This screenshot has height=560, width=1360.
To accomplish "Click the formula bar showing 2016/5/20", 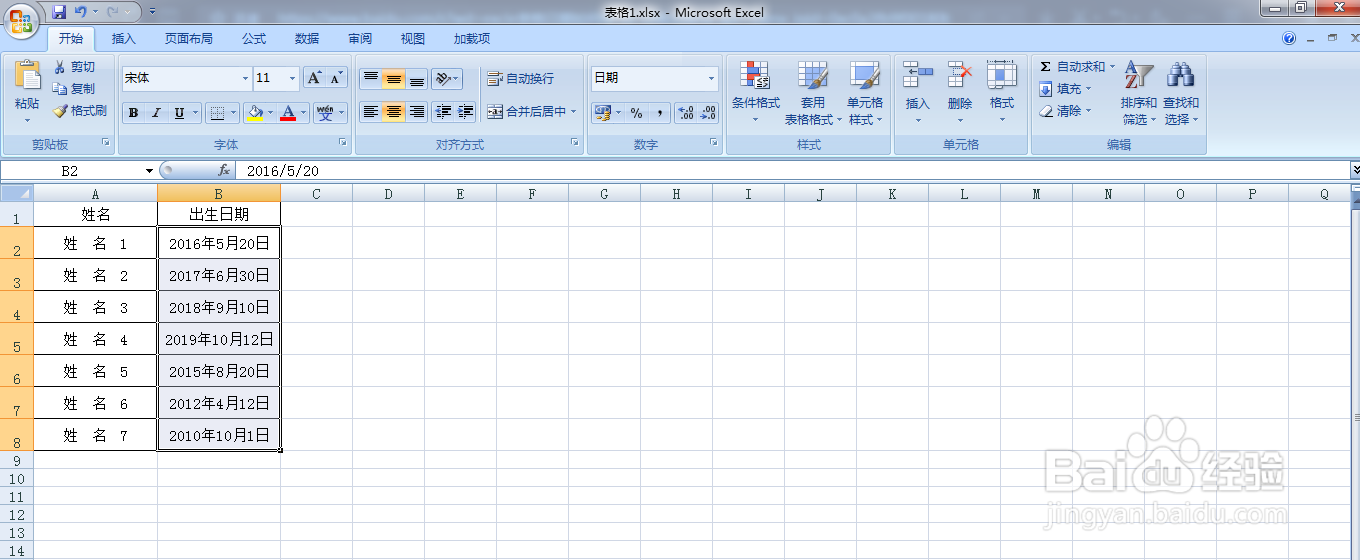I will [x=792, y=171].
